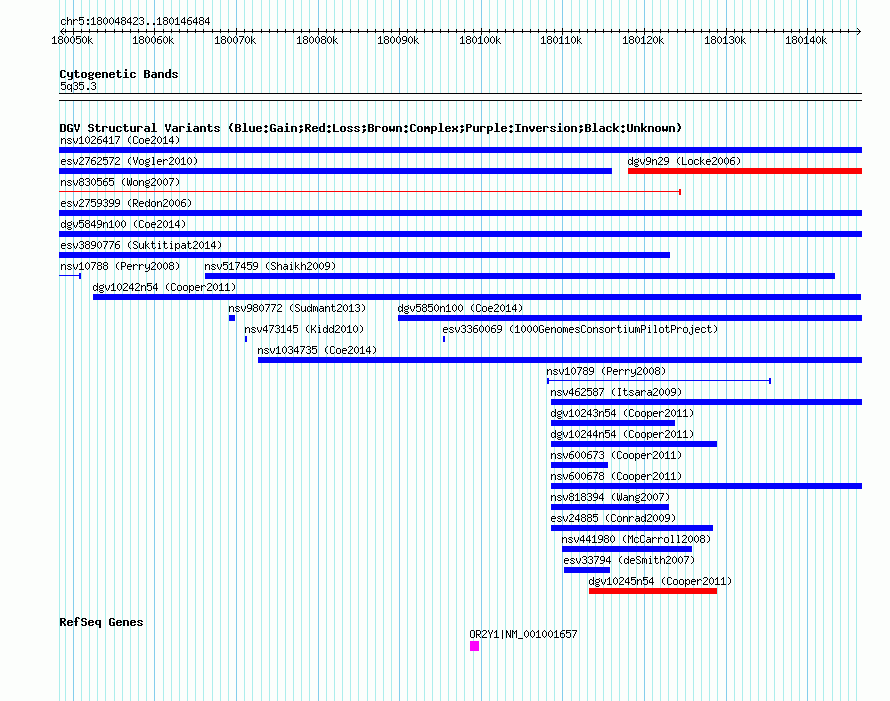890x701 pixels.
Task: Click the left arrow end of ruler
Action: tap(62, 31)
